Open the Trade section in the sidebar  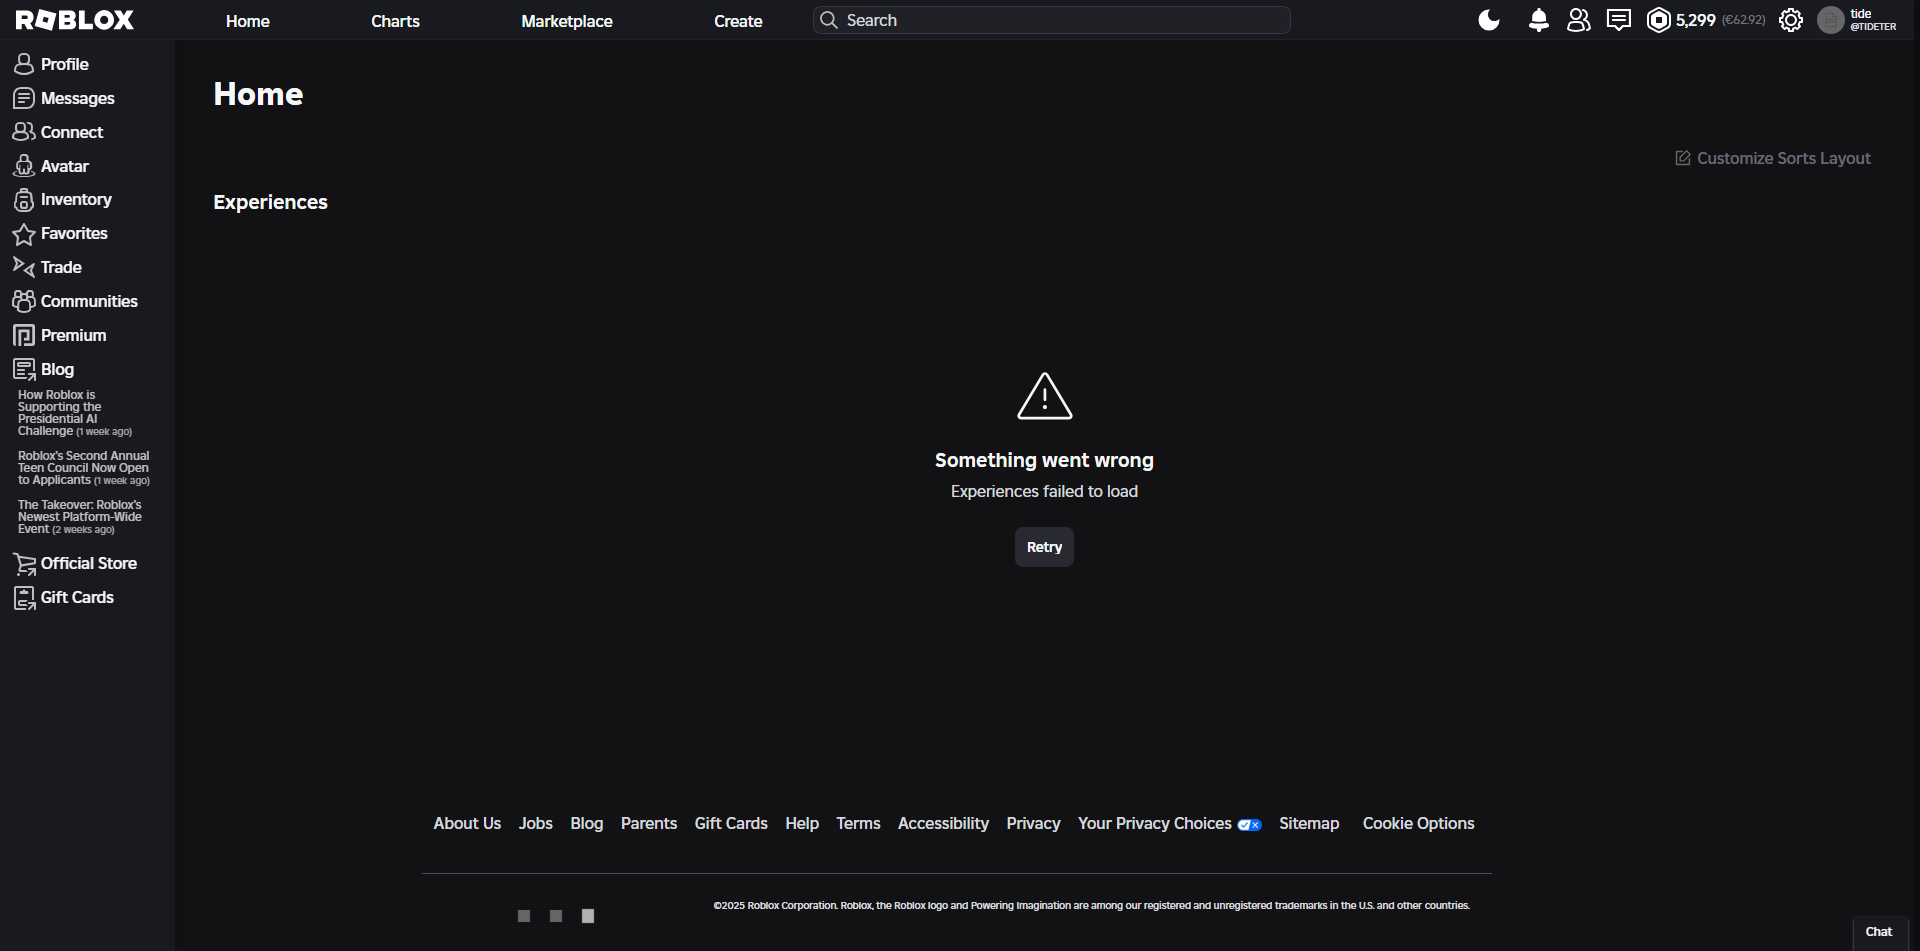pyautogui.click(x=58, y=267)
